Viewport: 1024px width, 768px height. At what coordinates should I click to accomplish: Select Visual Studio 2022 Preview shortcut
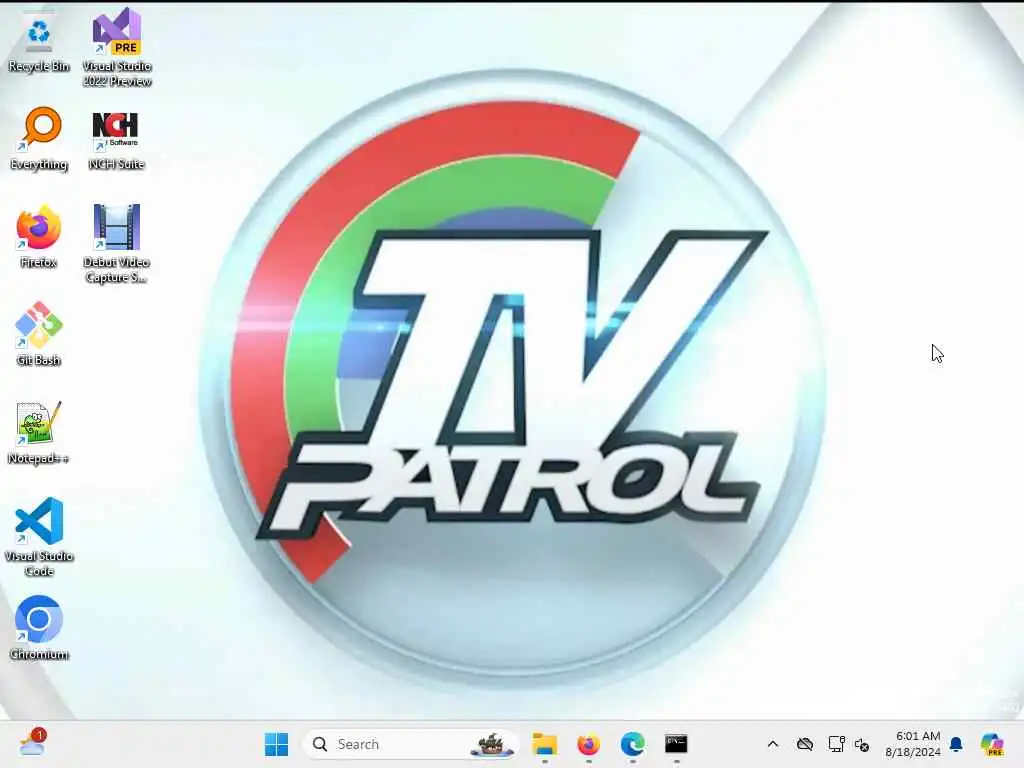click(117, 48)
